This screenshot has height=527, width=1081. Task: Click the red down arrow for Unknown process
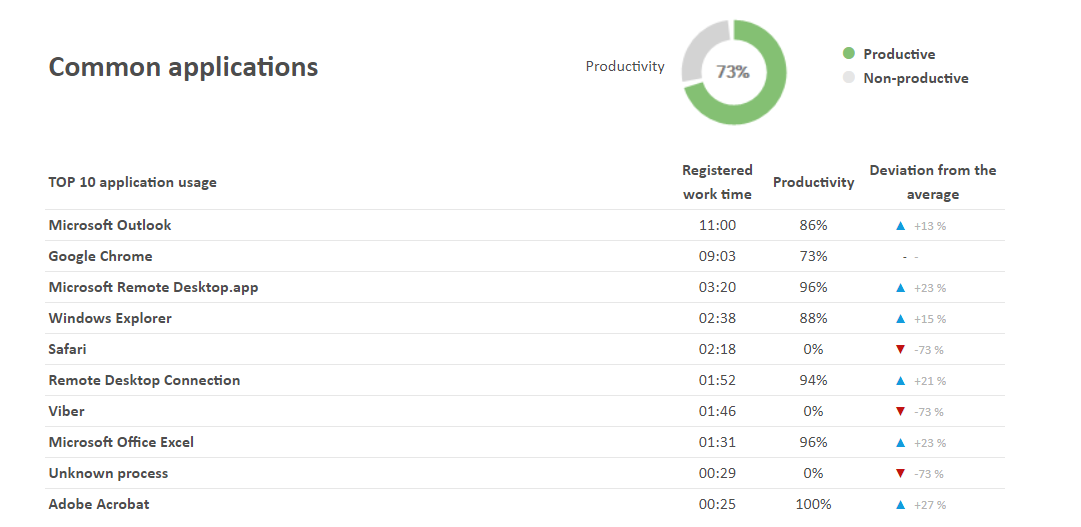[900, 474]
